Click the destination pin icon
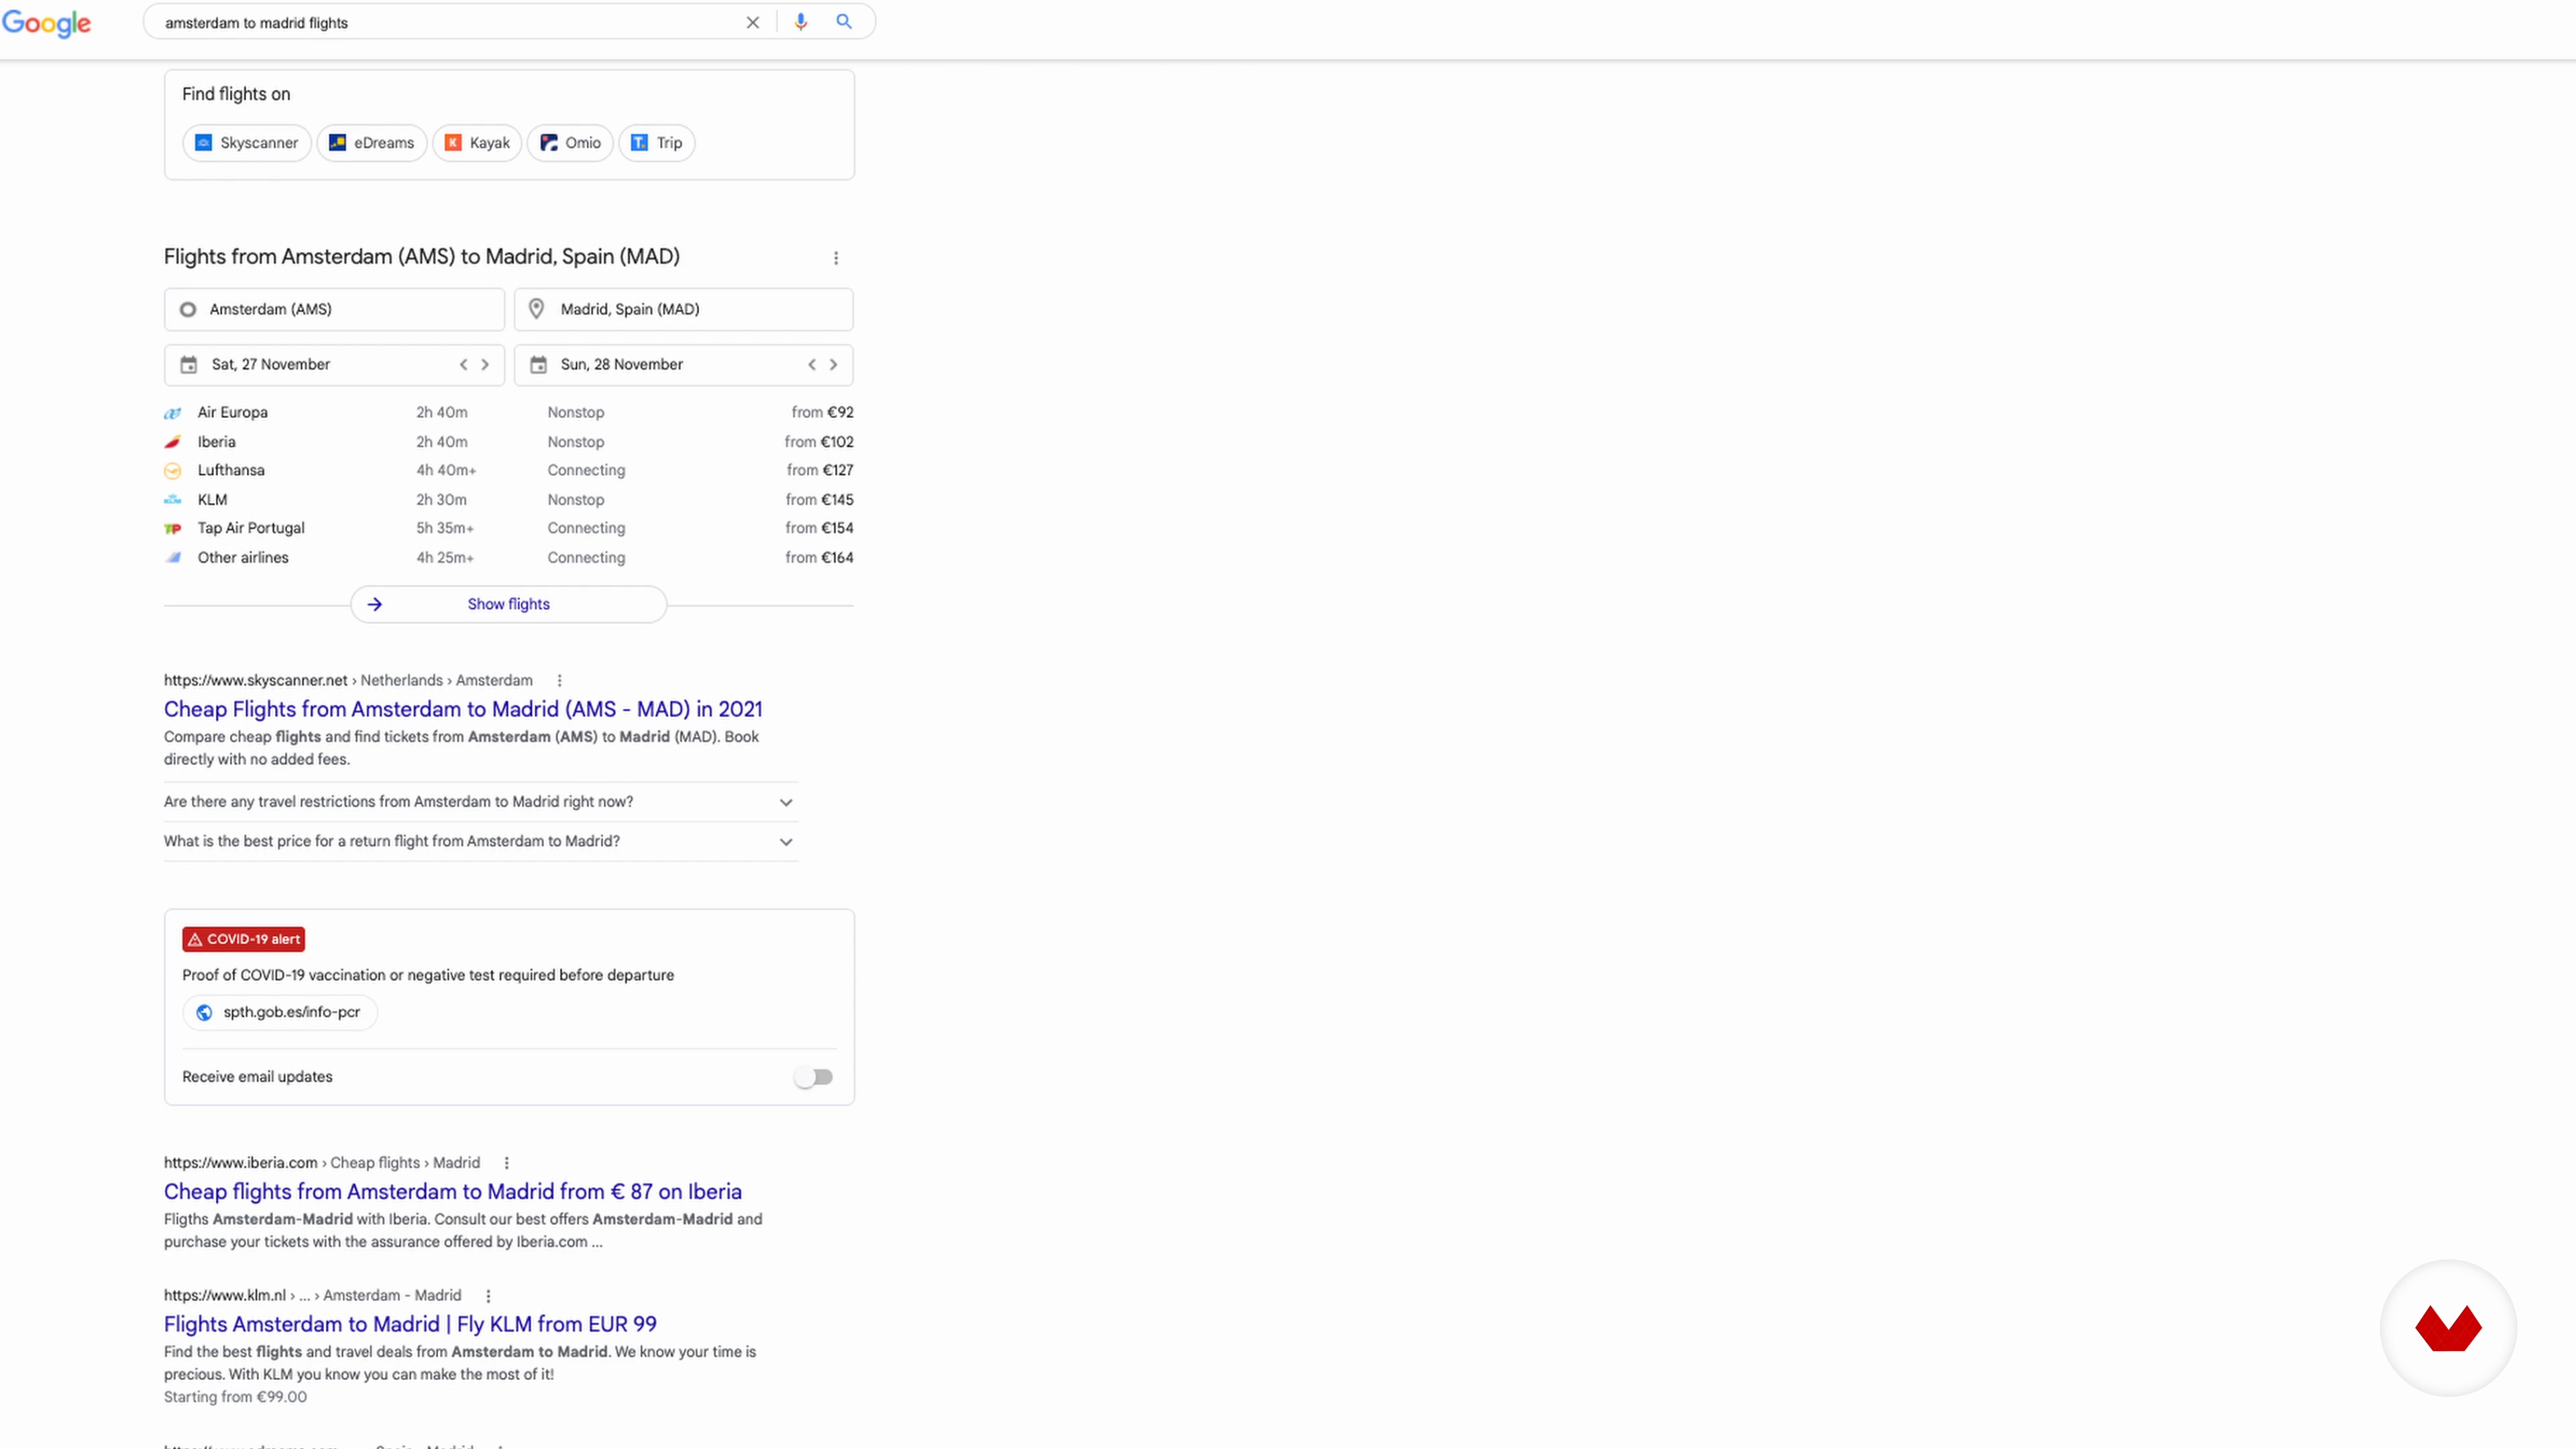This screenshot has height=1449, width=2576. pyautogui.click(x=537, y=309)
